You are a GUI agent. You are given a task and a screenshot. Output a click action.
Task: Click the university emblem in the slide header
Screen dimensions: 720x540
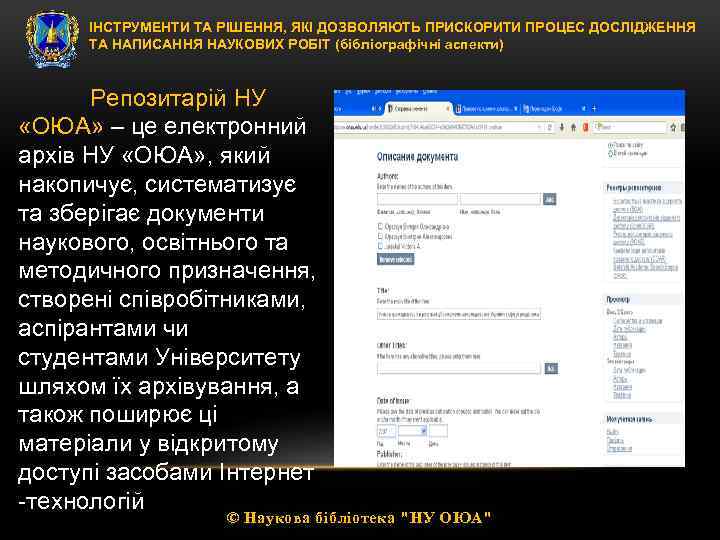[x=52, y=40]
